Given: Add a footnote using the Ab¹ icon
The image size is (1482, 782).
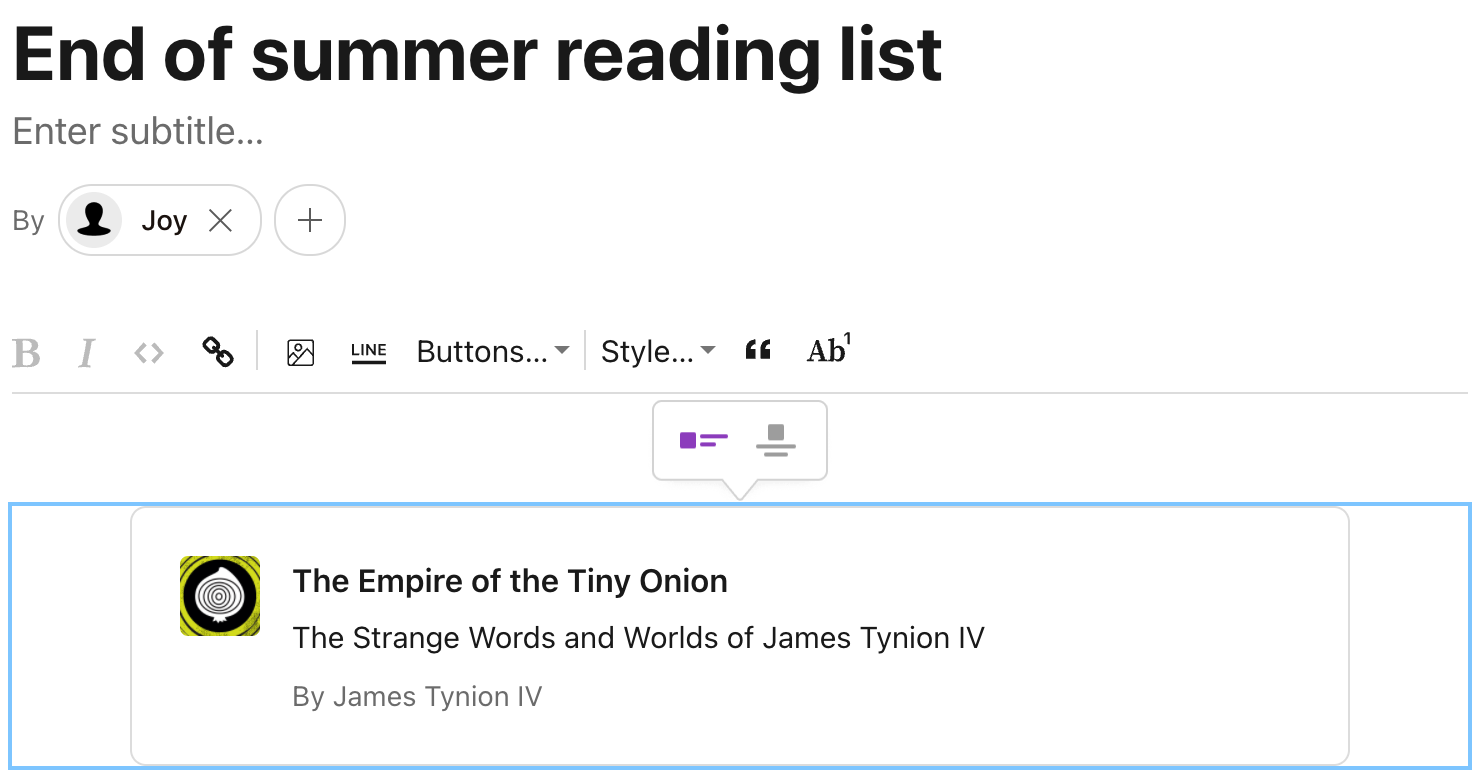Looking at the screenshot, I should [828, 350].
